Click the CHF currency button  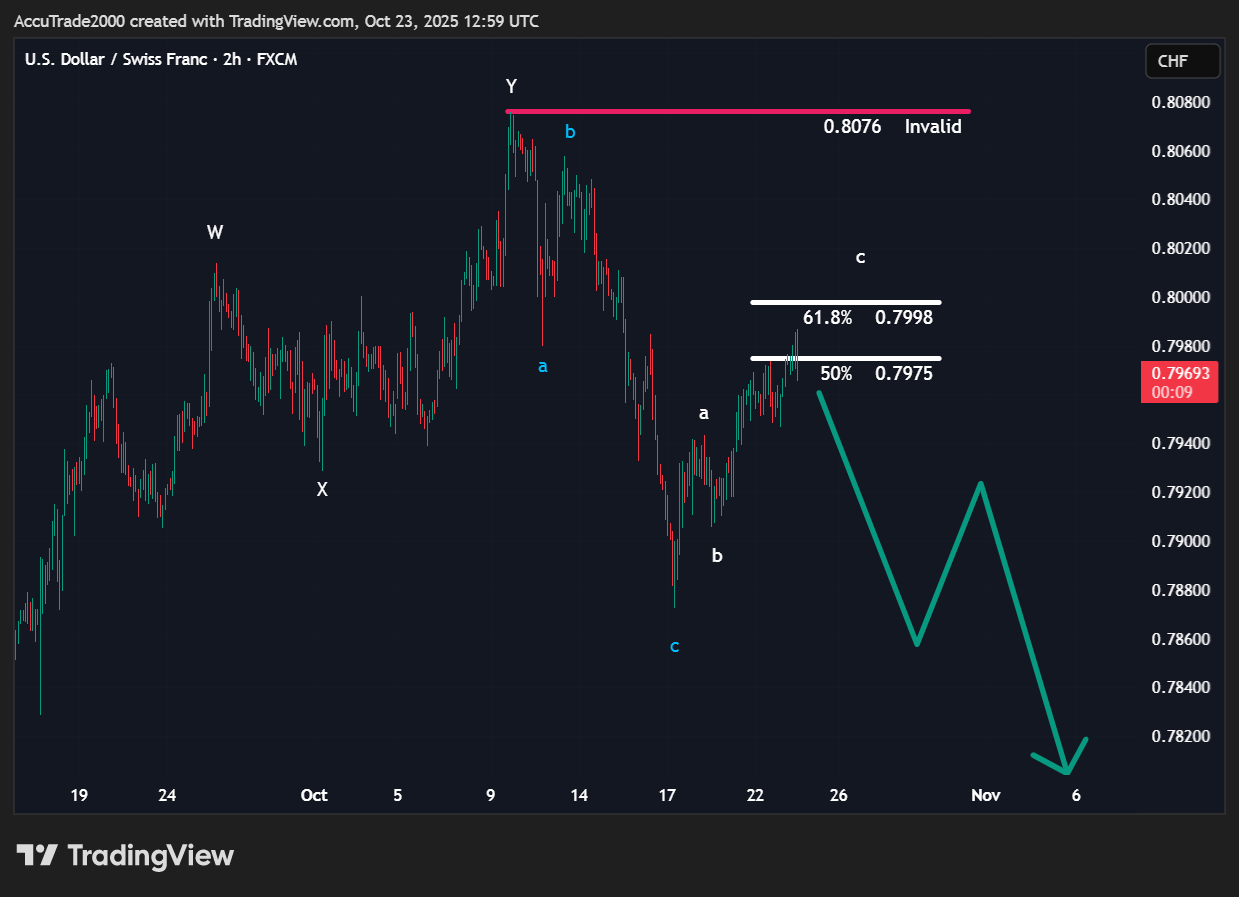click(1181, 61)
